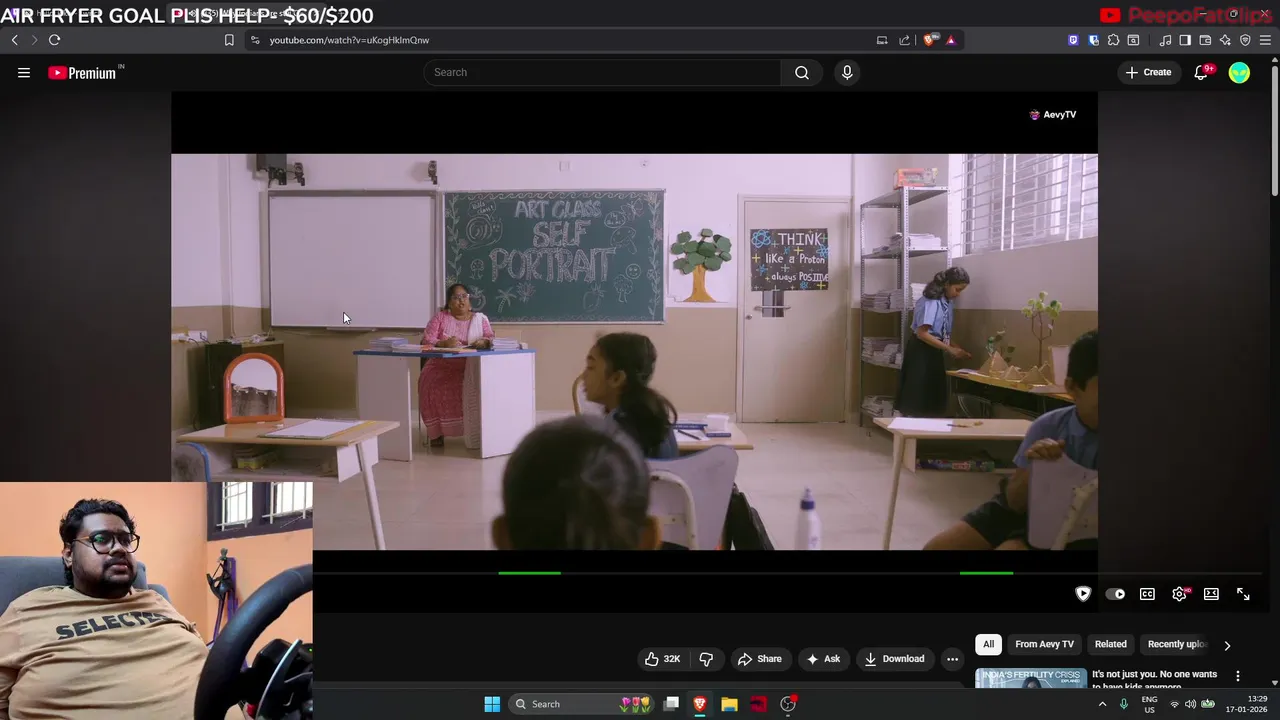Open Brave VPN shield icon

[x=1245, y=40]
